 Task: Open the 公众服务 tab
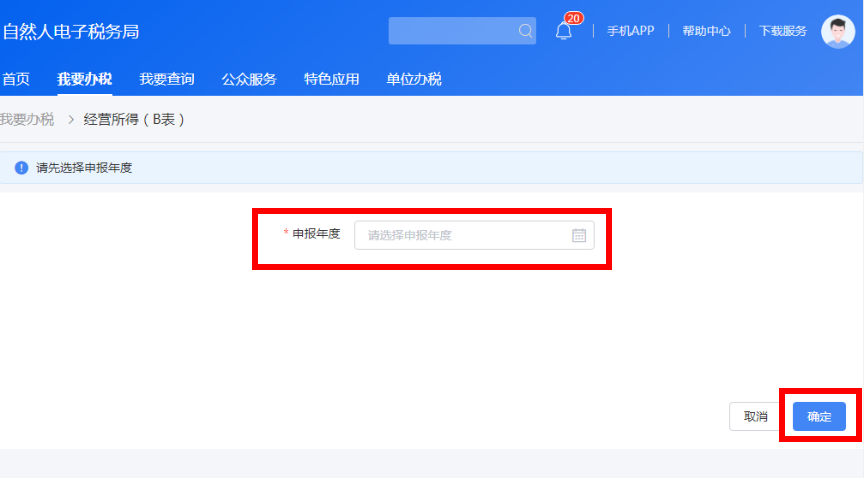(x=249, y=79)
